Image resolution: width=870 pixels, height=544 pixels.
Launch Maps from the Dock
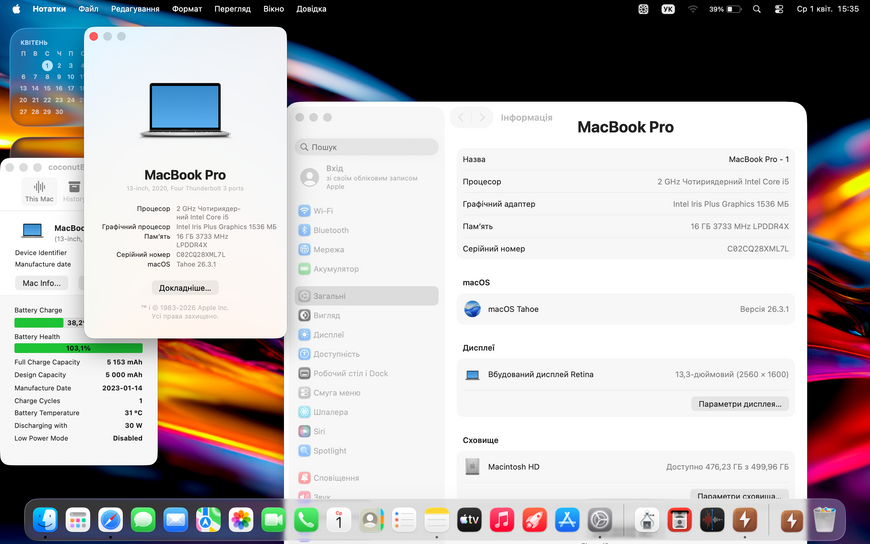point(208,520)
